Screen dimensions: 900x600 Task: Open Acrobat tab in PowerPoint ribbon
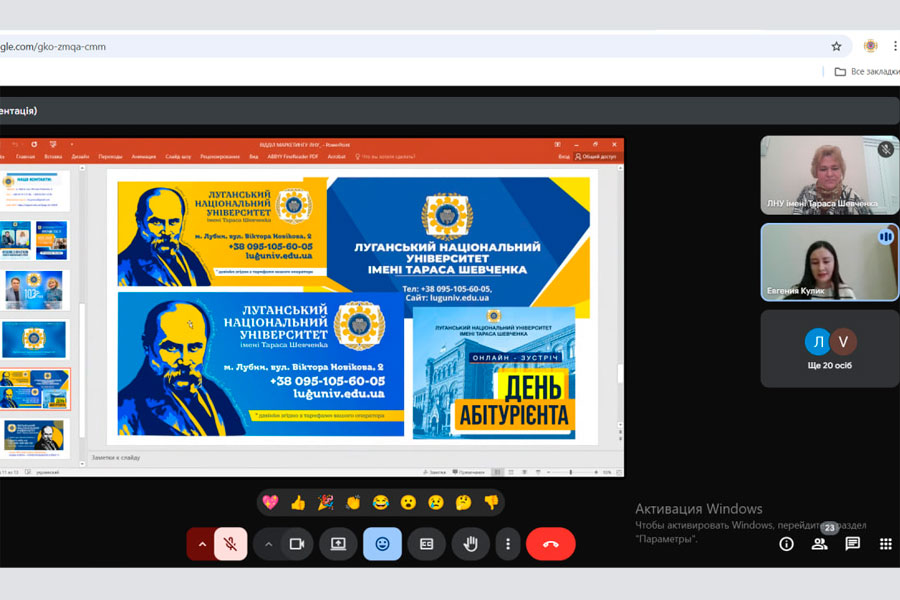336,156
